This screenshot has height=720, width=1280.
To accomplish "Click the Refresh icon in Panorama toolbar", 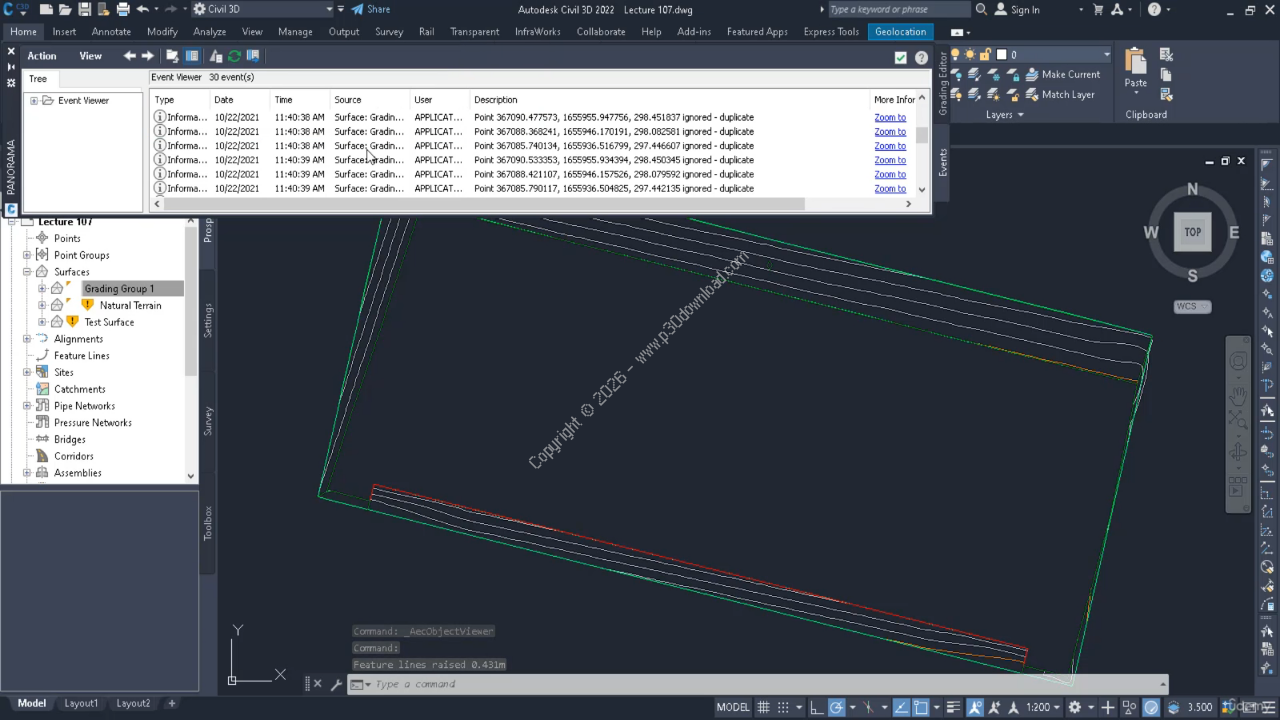I will (x=234, y=56).
